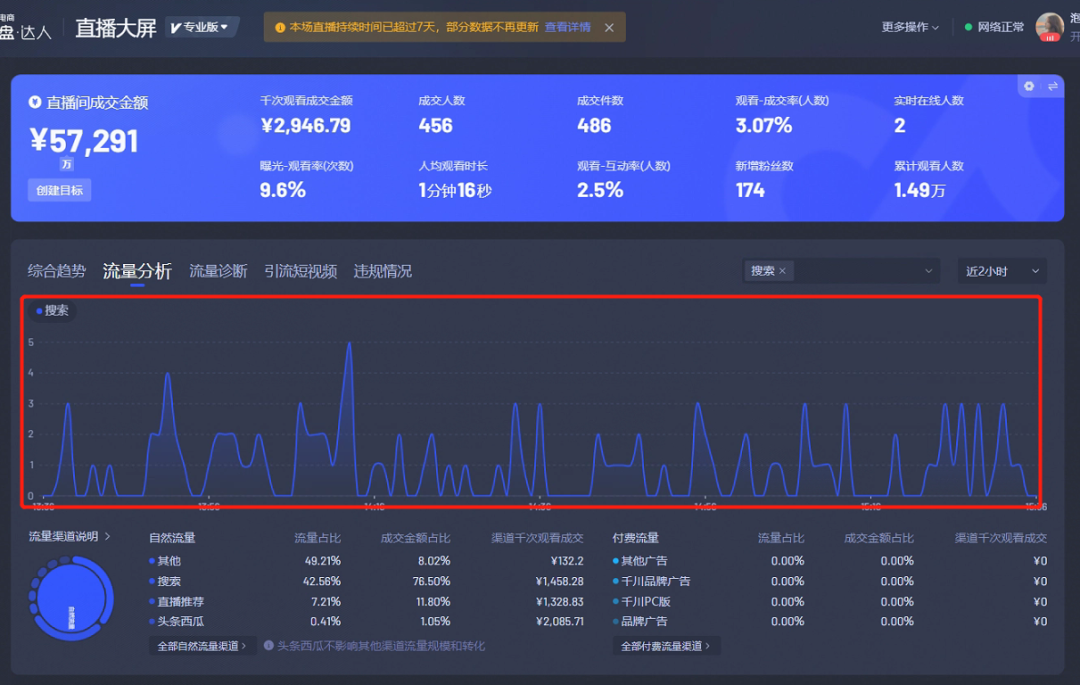
Task: Click the 创建目标 button
Action: (59, 190)
